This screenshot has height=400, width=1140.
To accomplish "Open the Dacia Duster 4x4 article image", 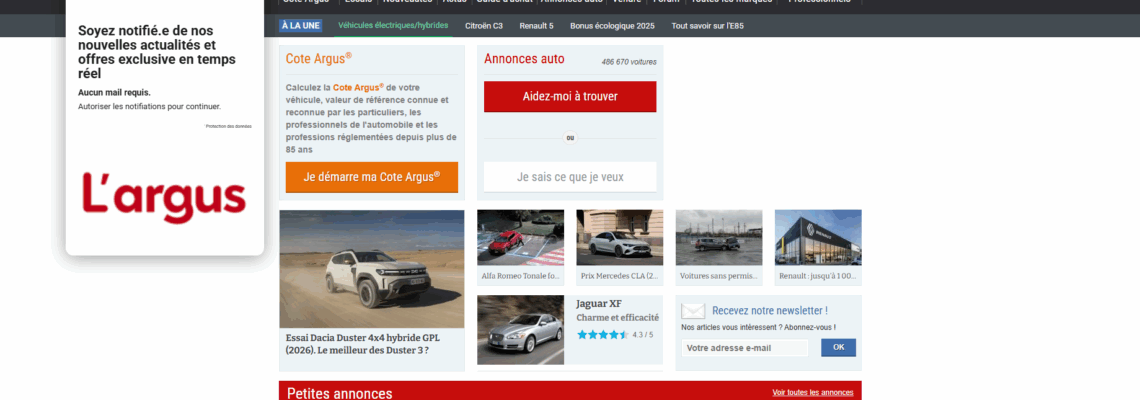I will point(371,268).
